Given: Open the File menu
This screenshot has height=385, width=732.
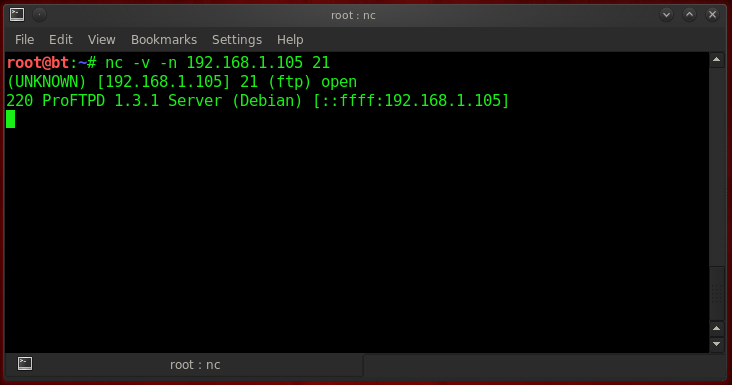Looking at the screenshot, I should (24, 40).
